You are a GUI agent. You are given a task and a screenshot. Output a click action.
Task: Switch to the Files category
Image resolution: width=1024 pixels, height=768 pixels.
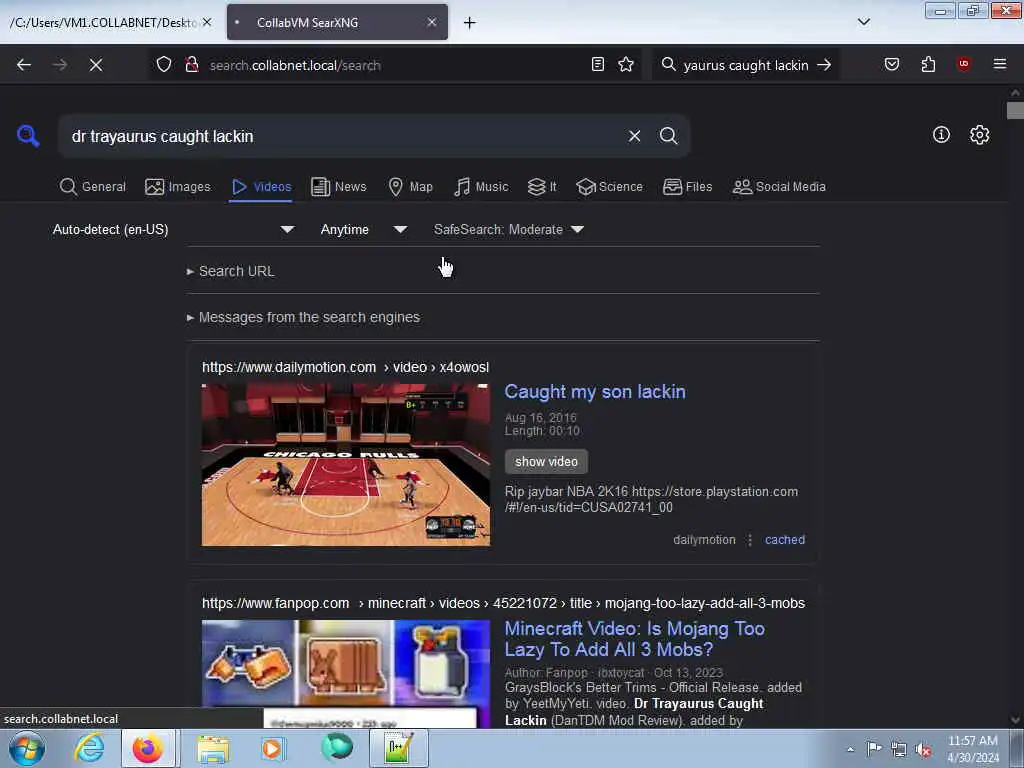tap(688, 187)
